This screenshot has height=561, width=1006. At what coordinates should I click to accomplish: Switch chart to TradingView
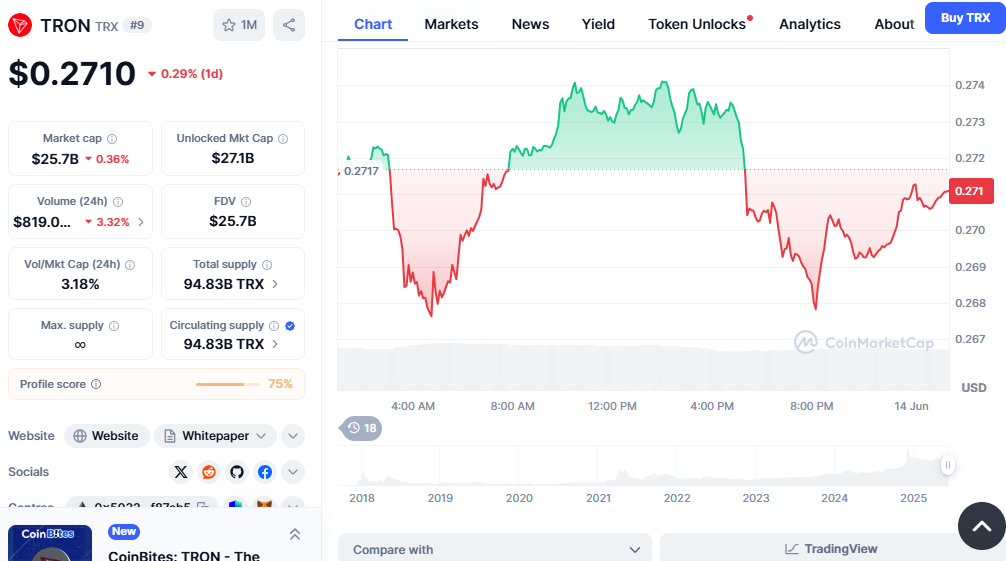(x=831, y=549)
